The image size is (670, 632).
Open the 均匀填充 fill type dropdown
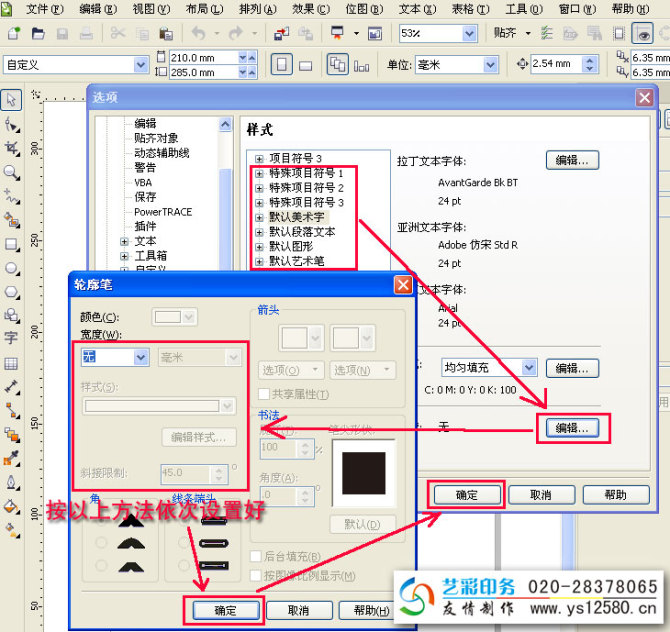(x=529, y=368)
